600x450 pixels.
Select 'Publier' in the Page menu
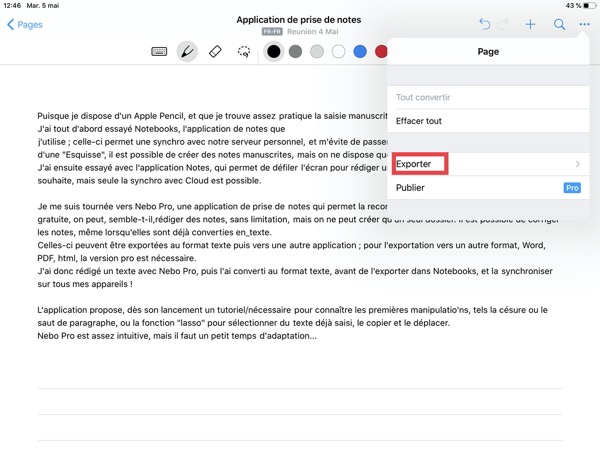tap(411, 187)
